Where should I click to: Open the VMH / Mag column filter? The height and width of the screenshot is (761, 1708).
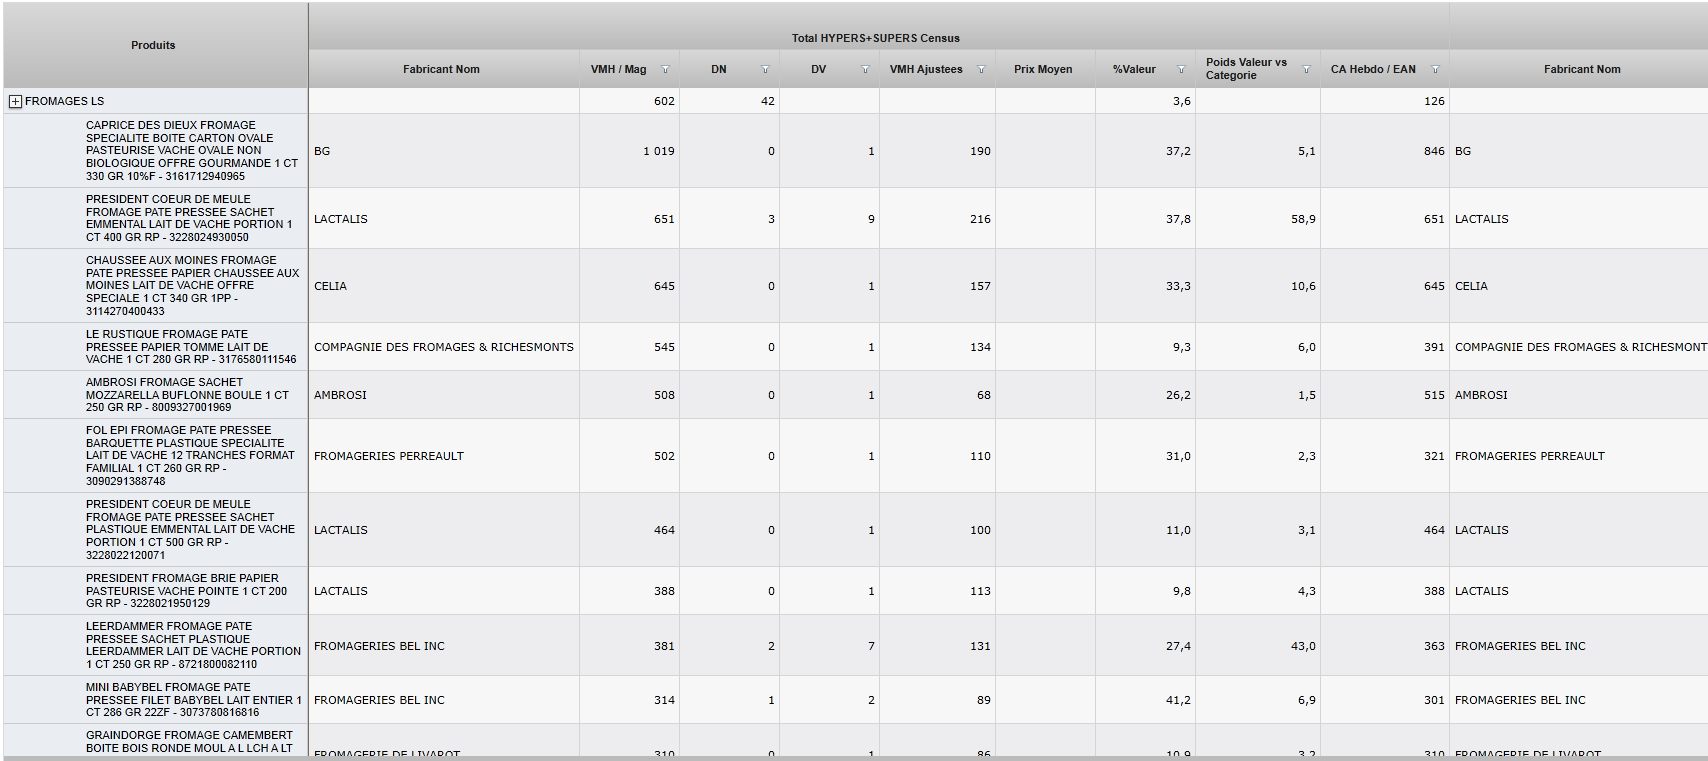click(x=665, y=70)
